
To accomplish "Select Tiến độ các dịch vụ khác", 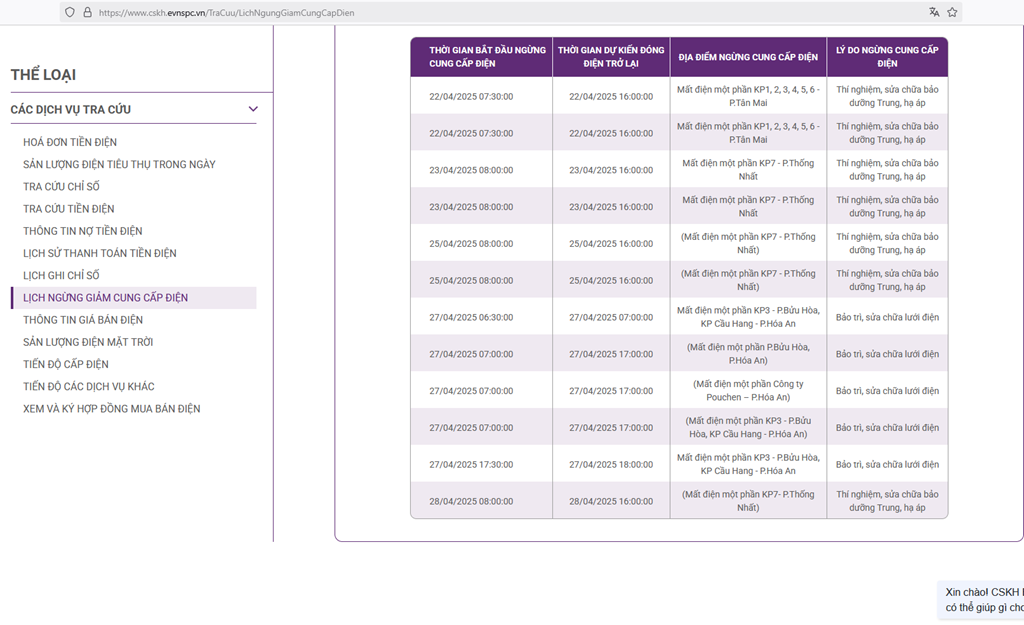I will [88, 386].
